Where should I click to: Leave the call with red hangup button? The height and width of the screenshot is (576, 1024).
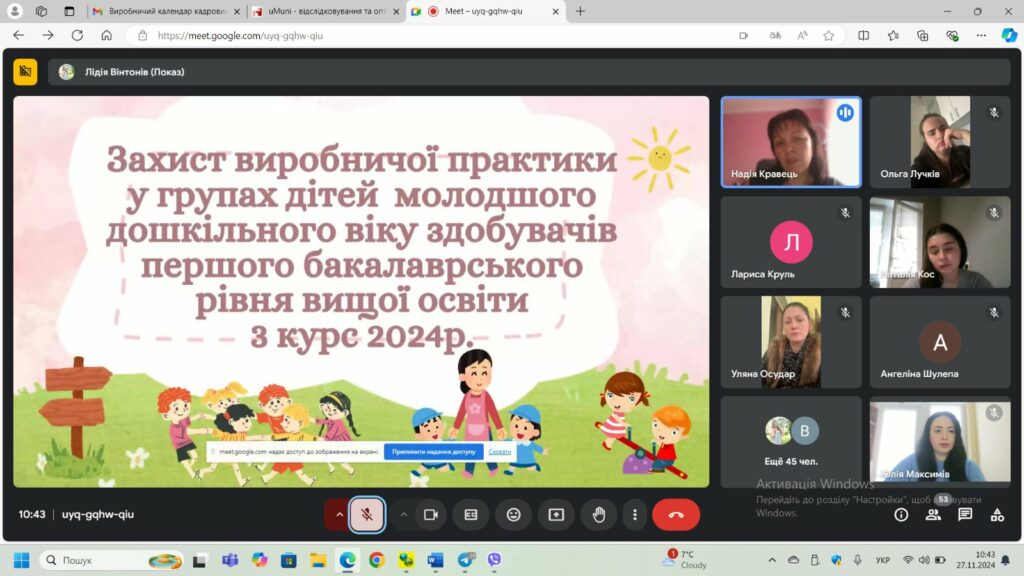click(676, 515)
